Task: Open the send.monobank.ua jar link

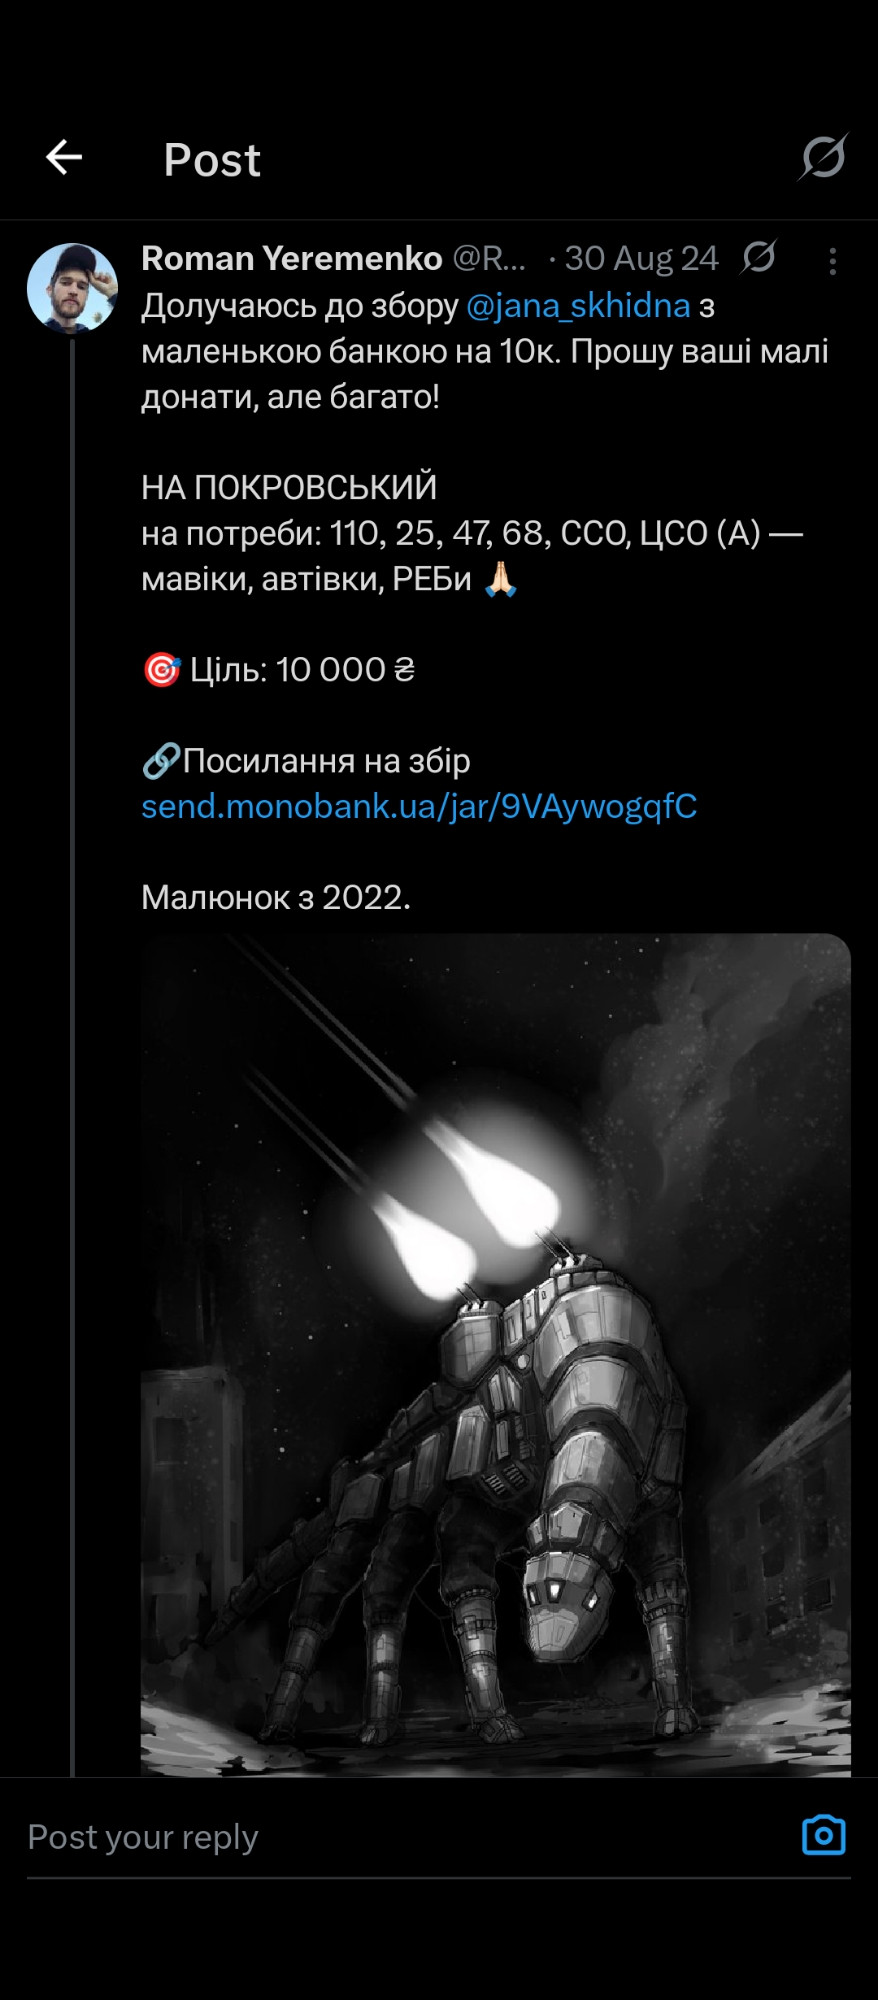Action: 419,806
